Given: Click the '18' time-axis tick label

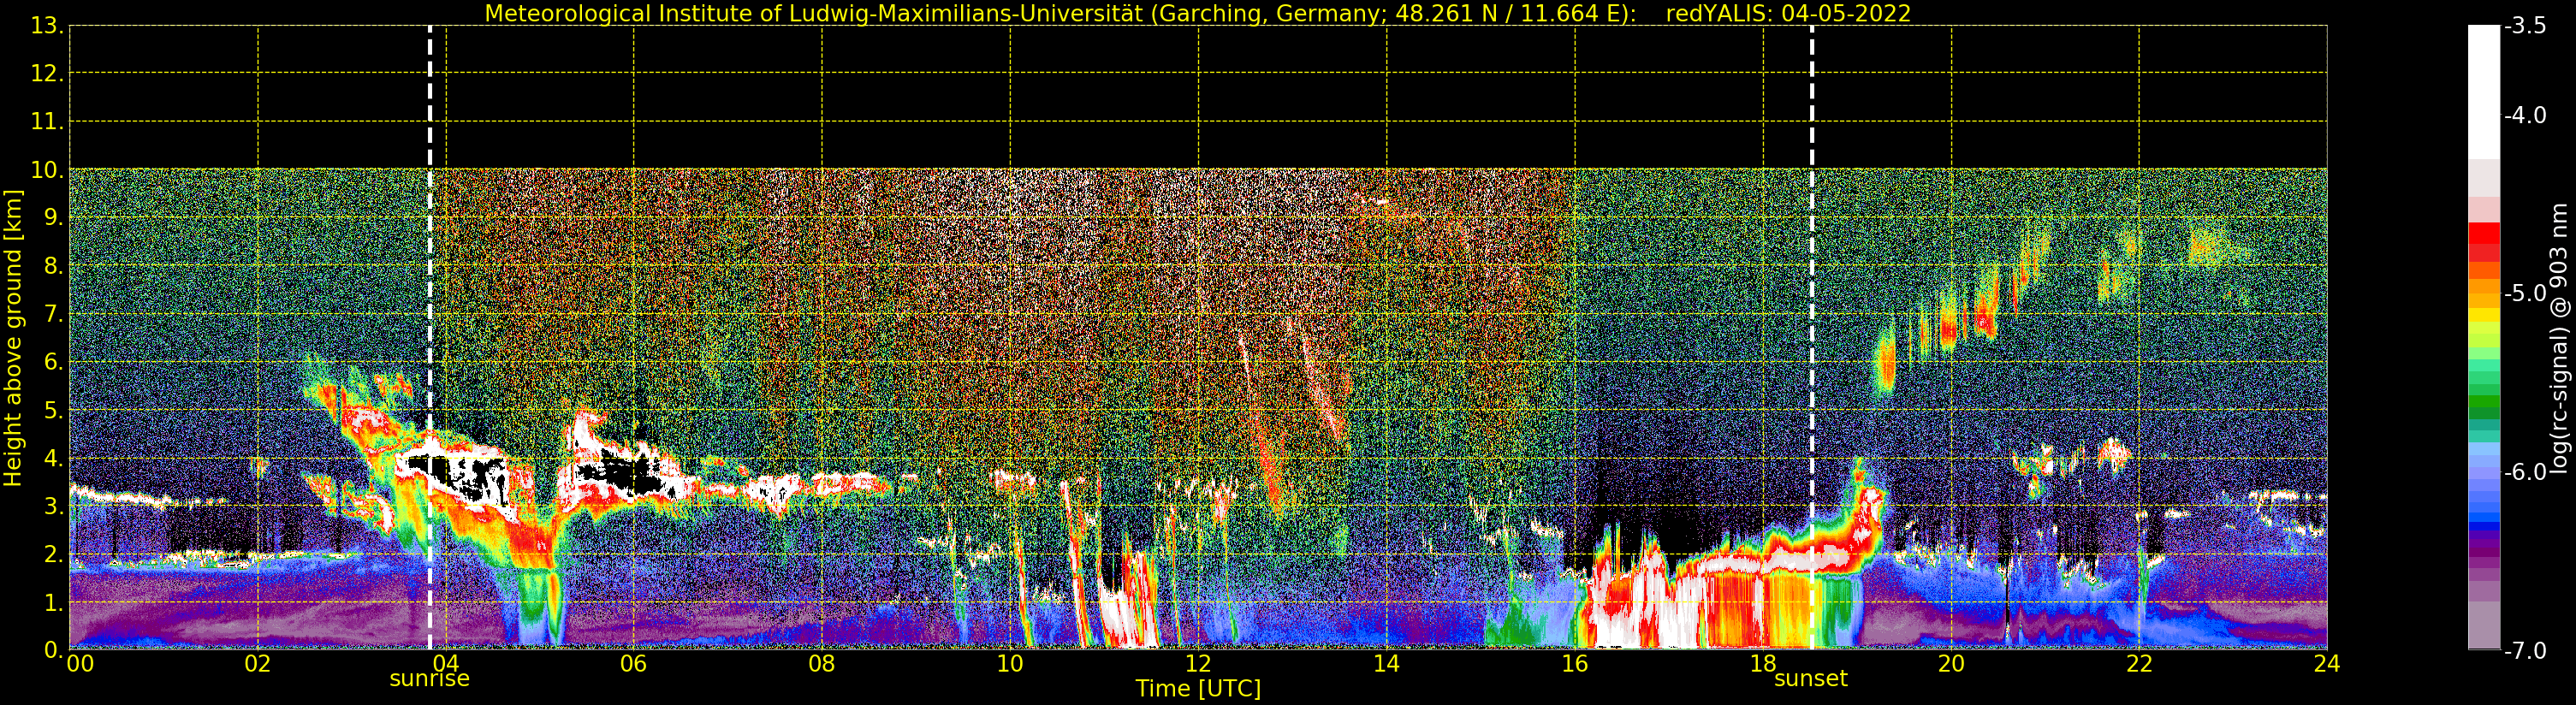Looking at the screenshot, I should pos(1763,664).
